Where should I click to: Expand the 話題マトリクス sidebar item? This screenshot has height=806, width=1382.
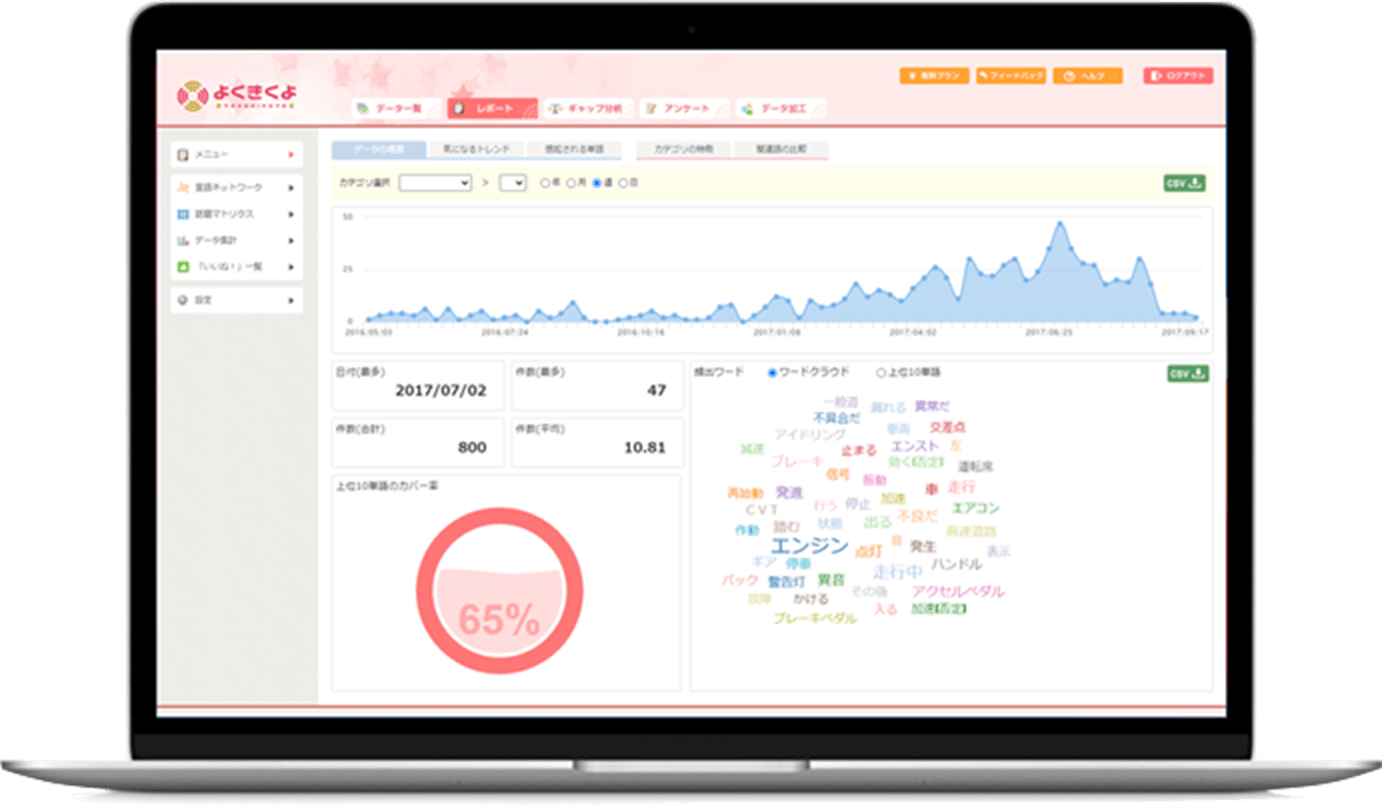click(x=237, y=214)
